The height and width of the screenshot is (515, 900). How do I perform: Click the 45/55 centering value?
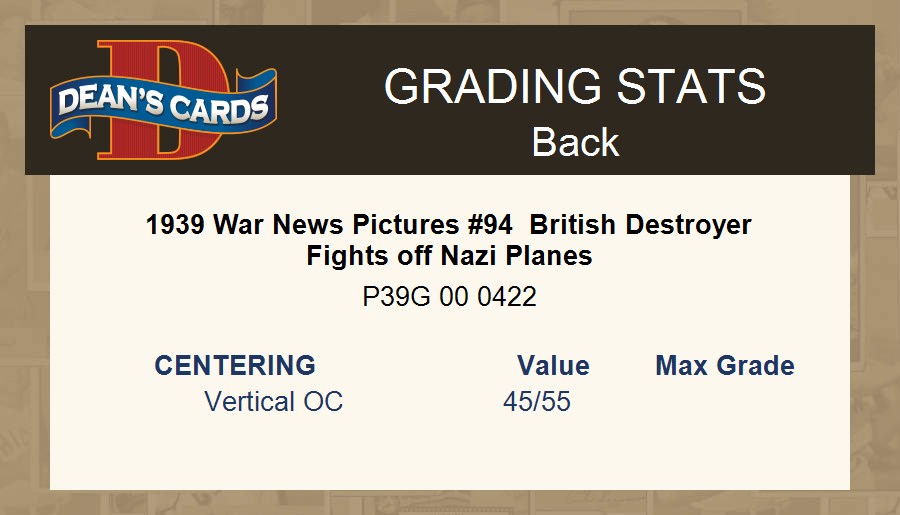click(537, 401)
